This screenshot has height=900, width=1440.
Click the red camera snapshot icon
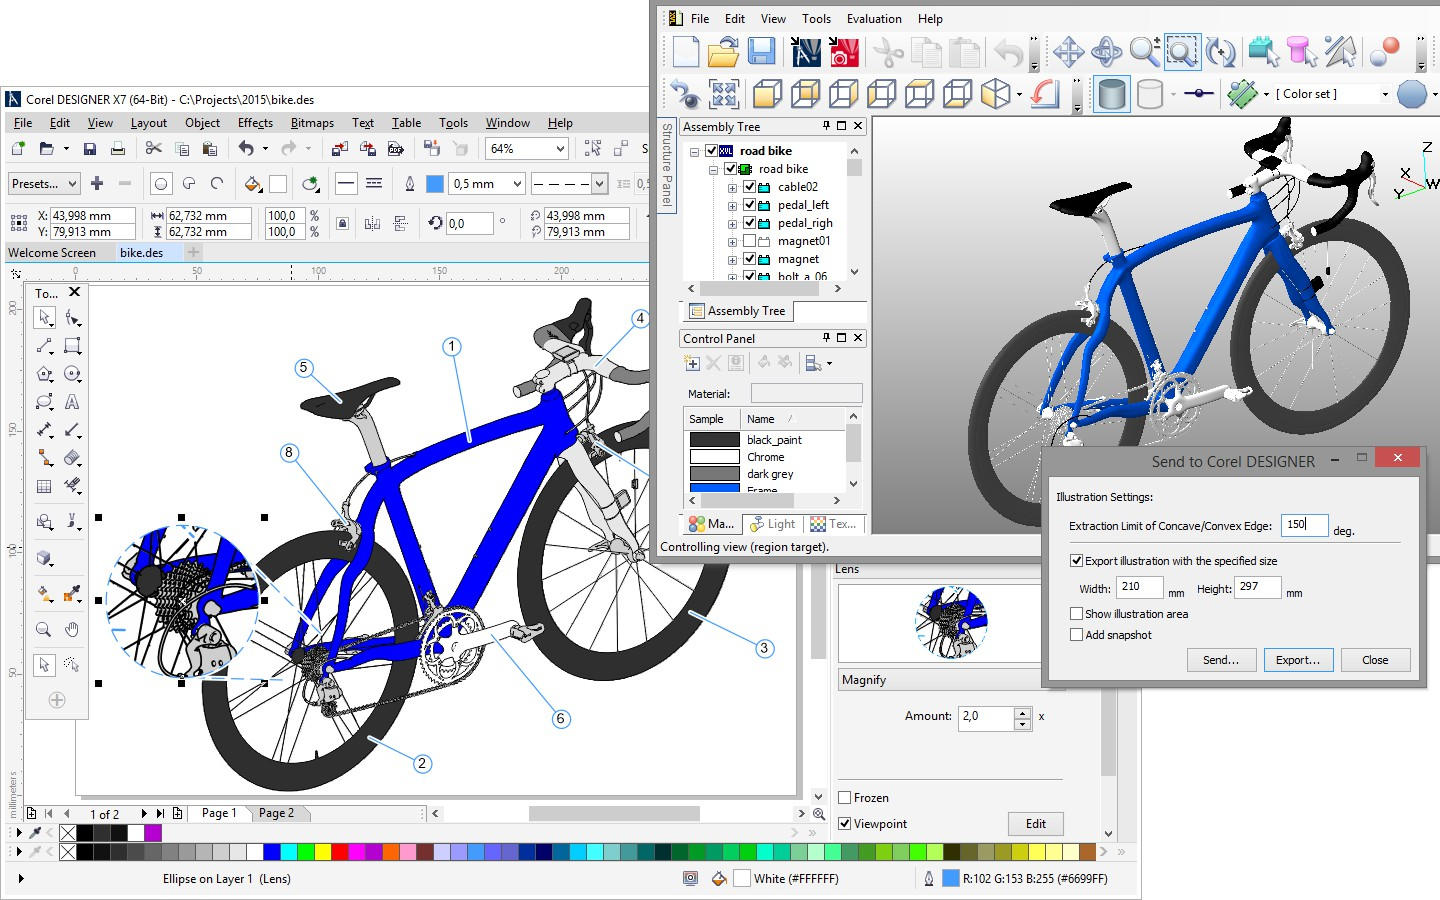tap(844, 51)
